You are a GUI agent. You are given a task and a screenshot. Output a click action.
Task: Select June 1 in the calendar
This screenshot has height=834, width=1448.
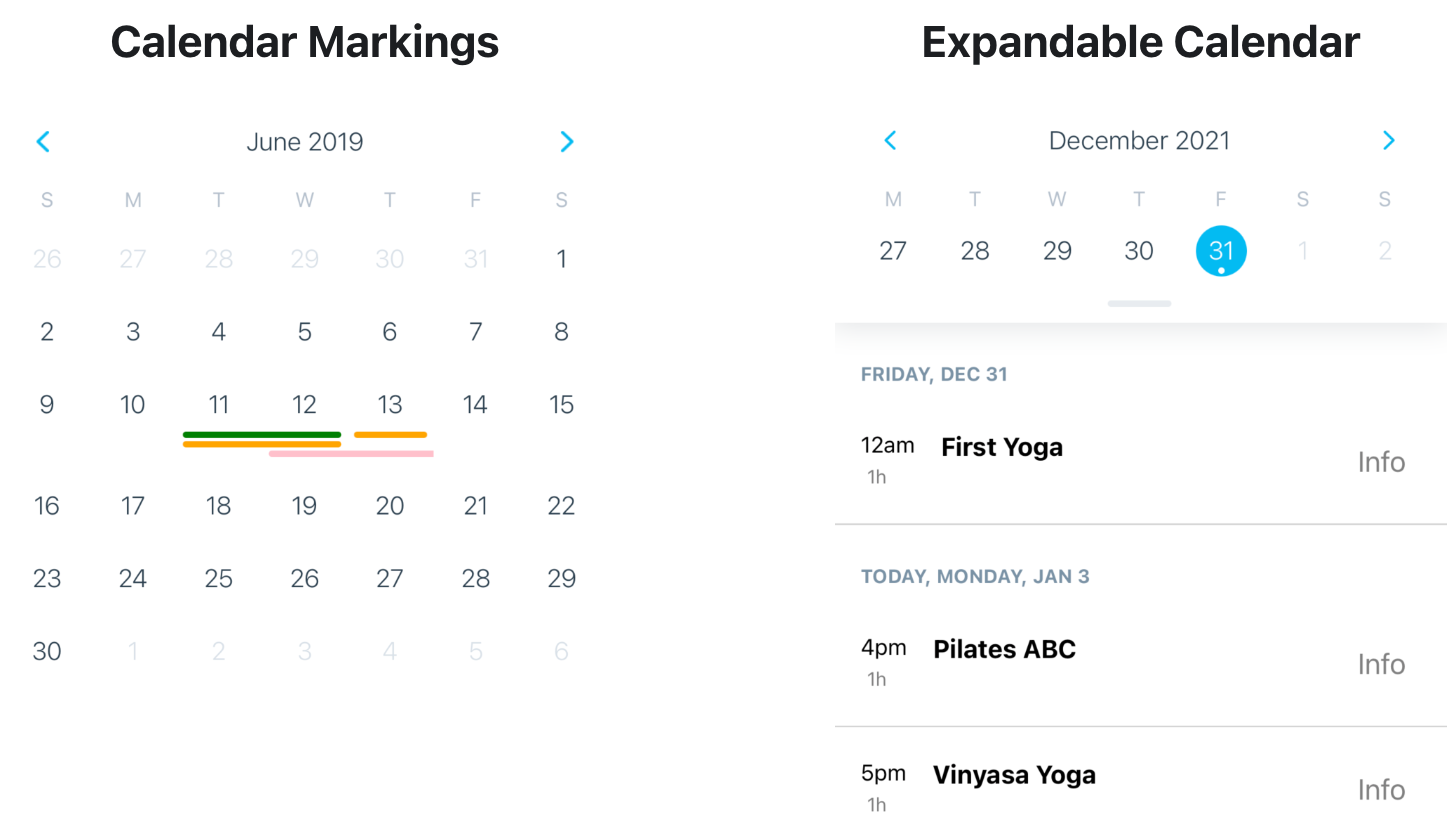pos(562,260)
